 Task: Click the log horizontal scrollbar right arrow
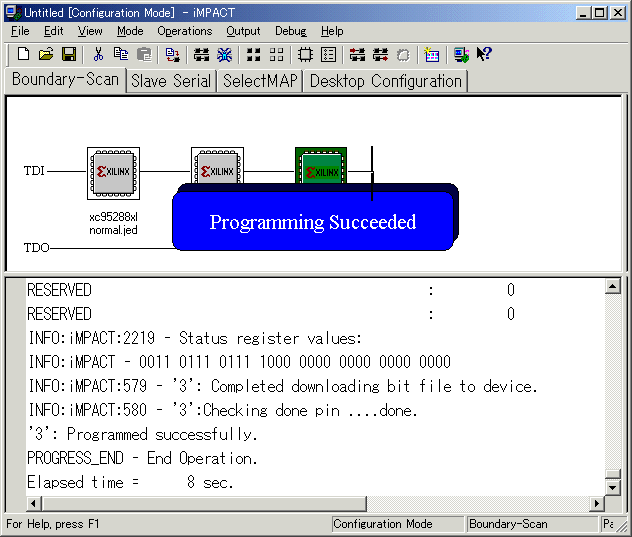tap(597, 504)
